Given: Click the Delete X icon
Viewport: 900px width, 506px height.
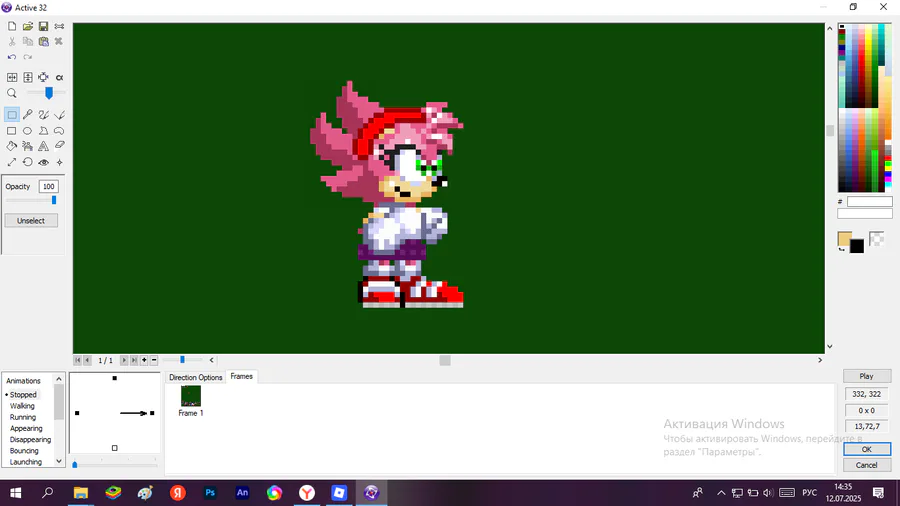Looking at the screenshot, I should click(x=59, y=41).
